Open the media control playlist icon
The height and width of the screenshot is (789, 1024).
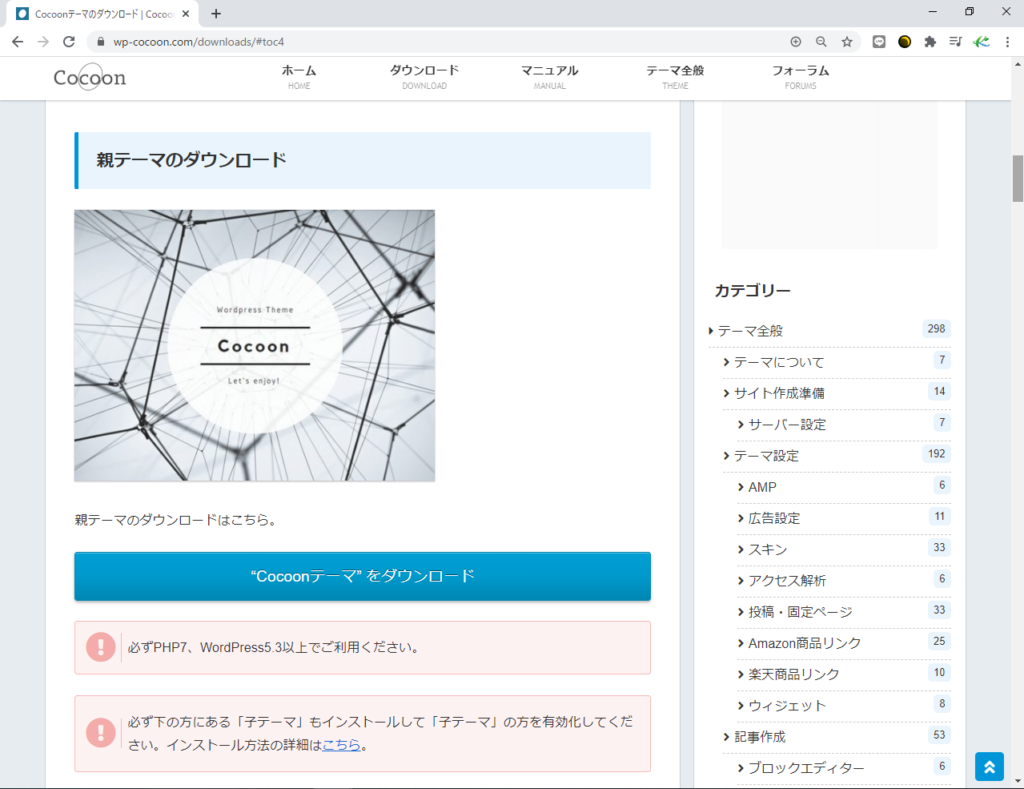coord(955,42)
